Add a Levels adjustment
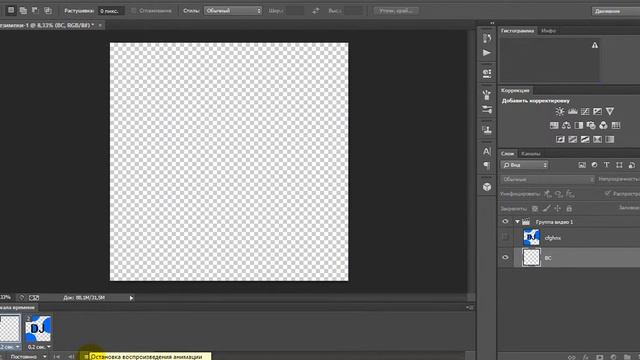 point(573,111)
